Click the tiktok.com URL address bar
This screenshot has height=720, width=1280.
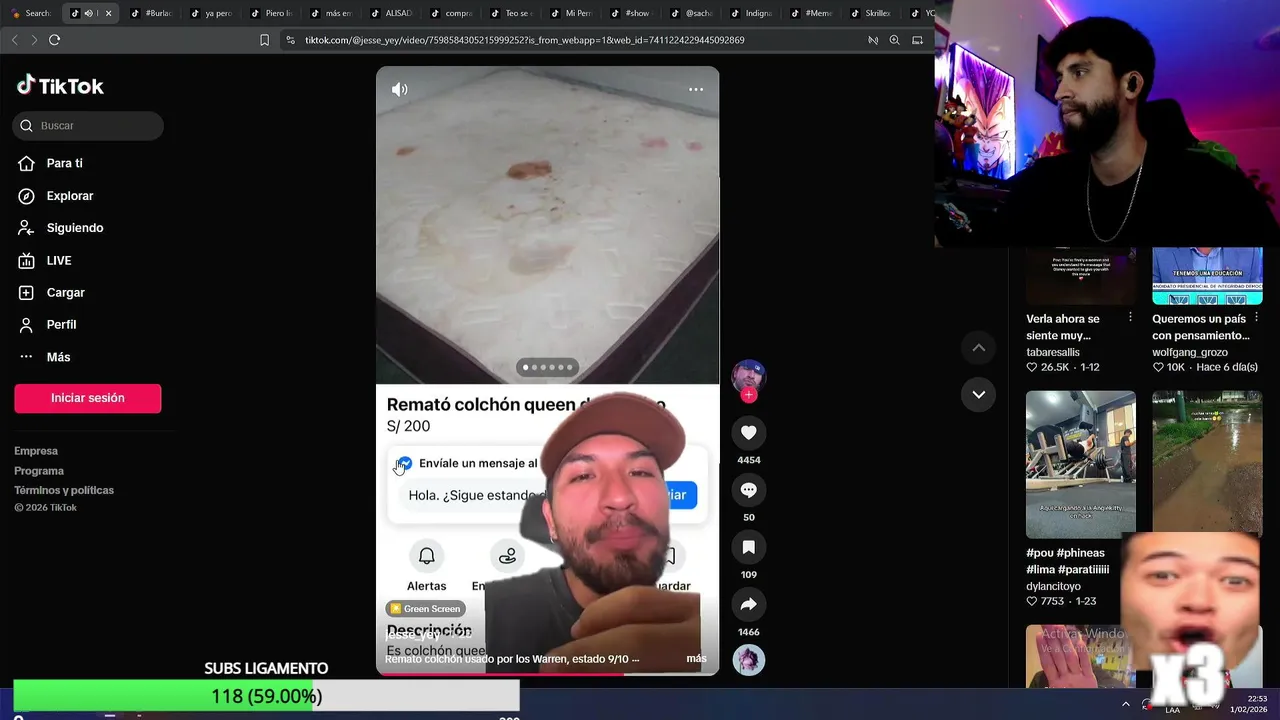tap(525, 40)
